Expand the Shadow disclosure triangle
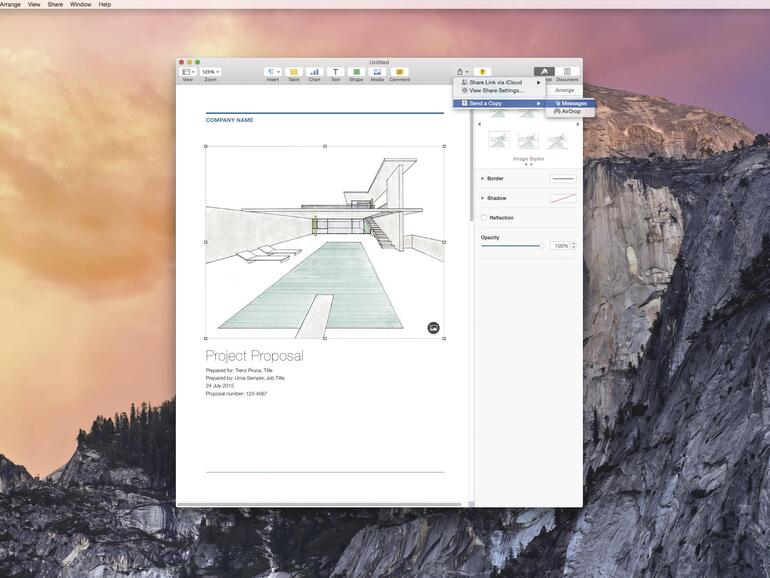Screen dimensions: 770x578 point(483,198)
